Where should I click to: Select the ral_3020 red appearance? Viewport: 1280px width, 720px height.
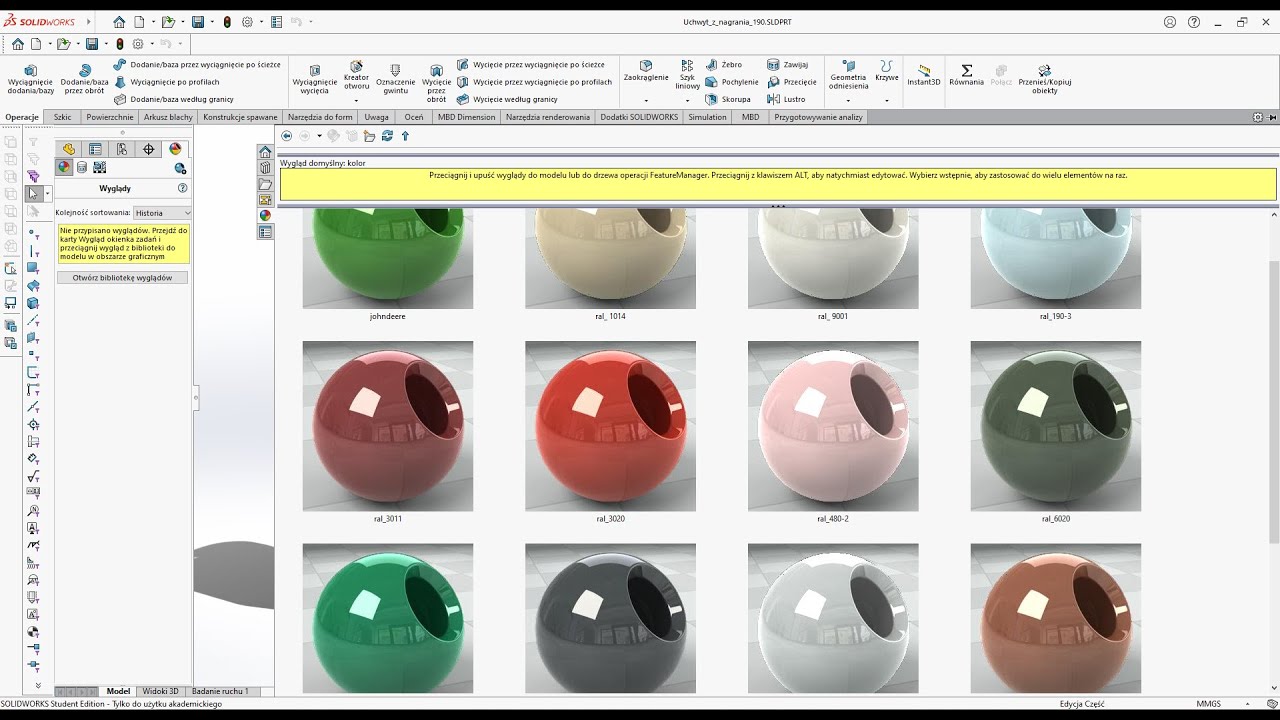click(610, 426)
